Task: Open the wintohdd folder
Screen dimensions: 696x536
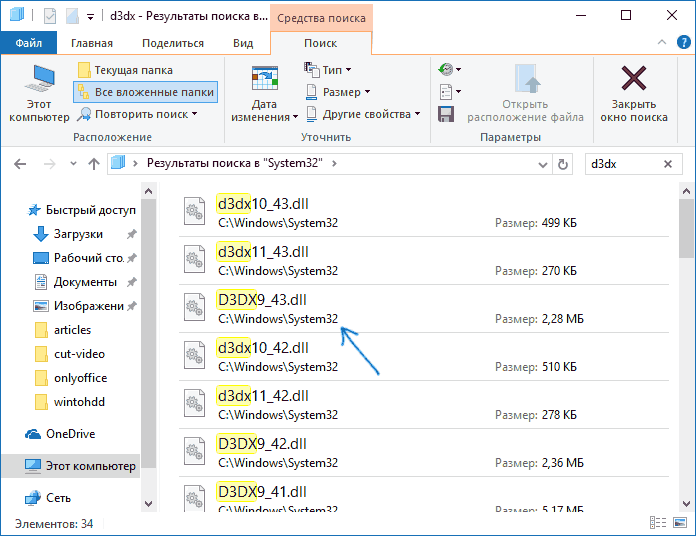Action: (x=70, y=402)
